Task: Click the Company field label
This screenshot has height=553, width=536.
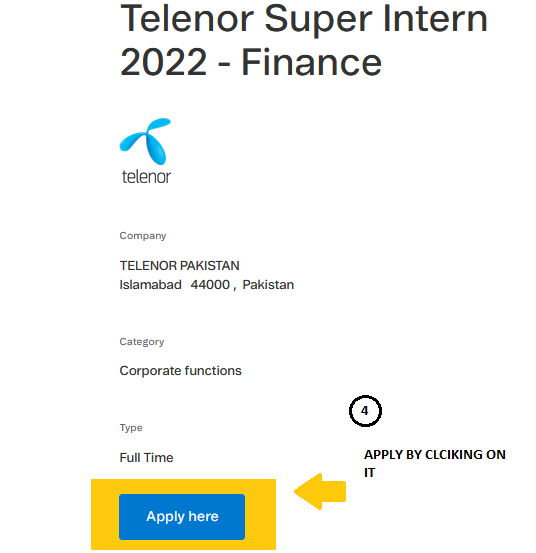Action: (x=143, y=236)
